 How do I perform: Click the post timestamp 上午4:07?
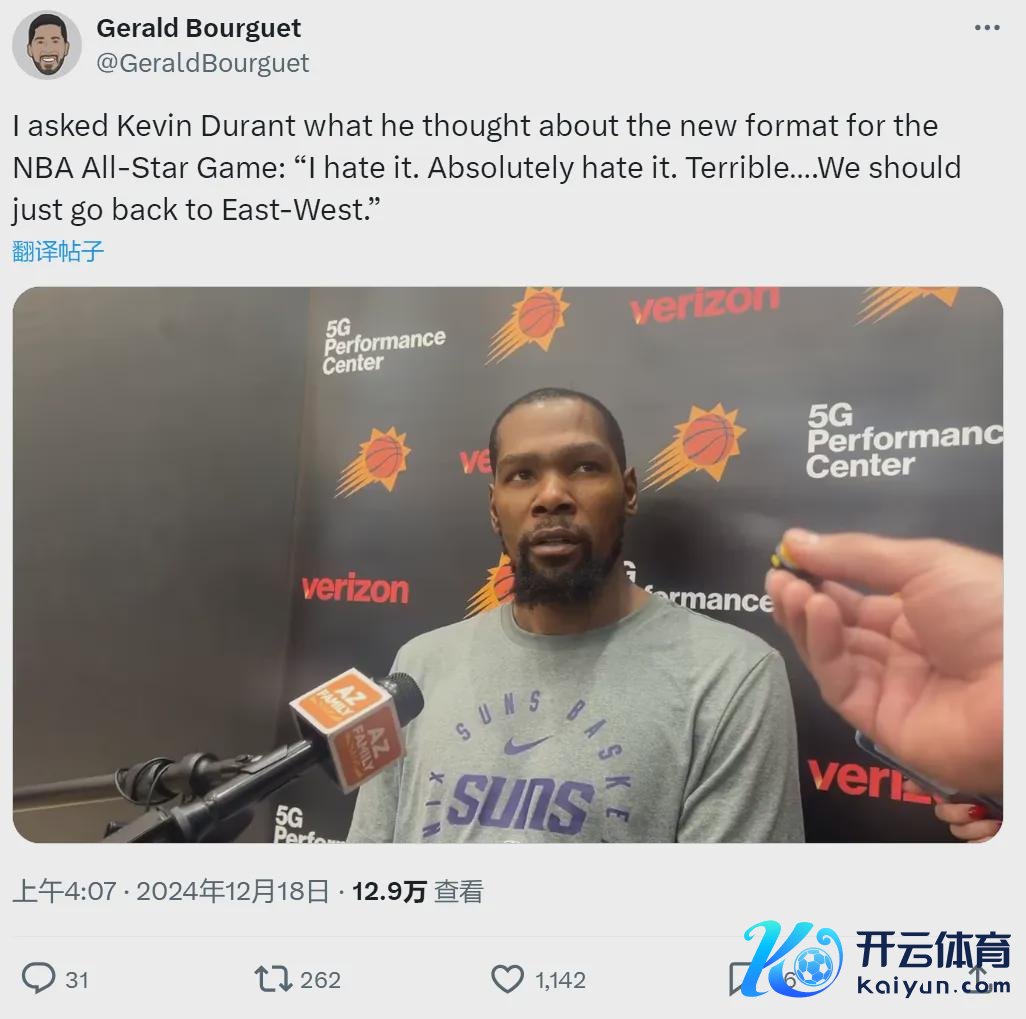tap(64, 891)
